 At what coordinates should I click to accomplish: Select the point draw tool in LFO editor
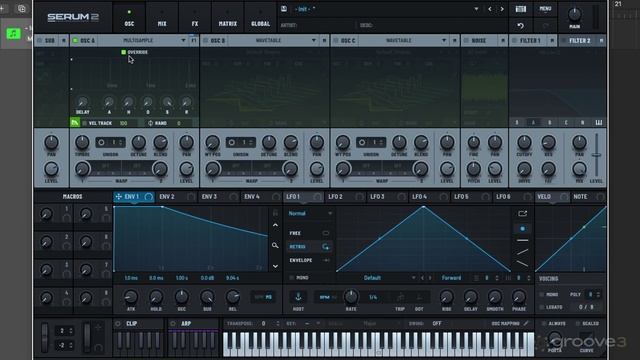pos(522,229)
